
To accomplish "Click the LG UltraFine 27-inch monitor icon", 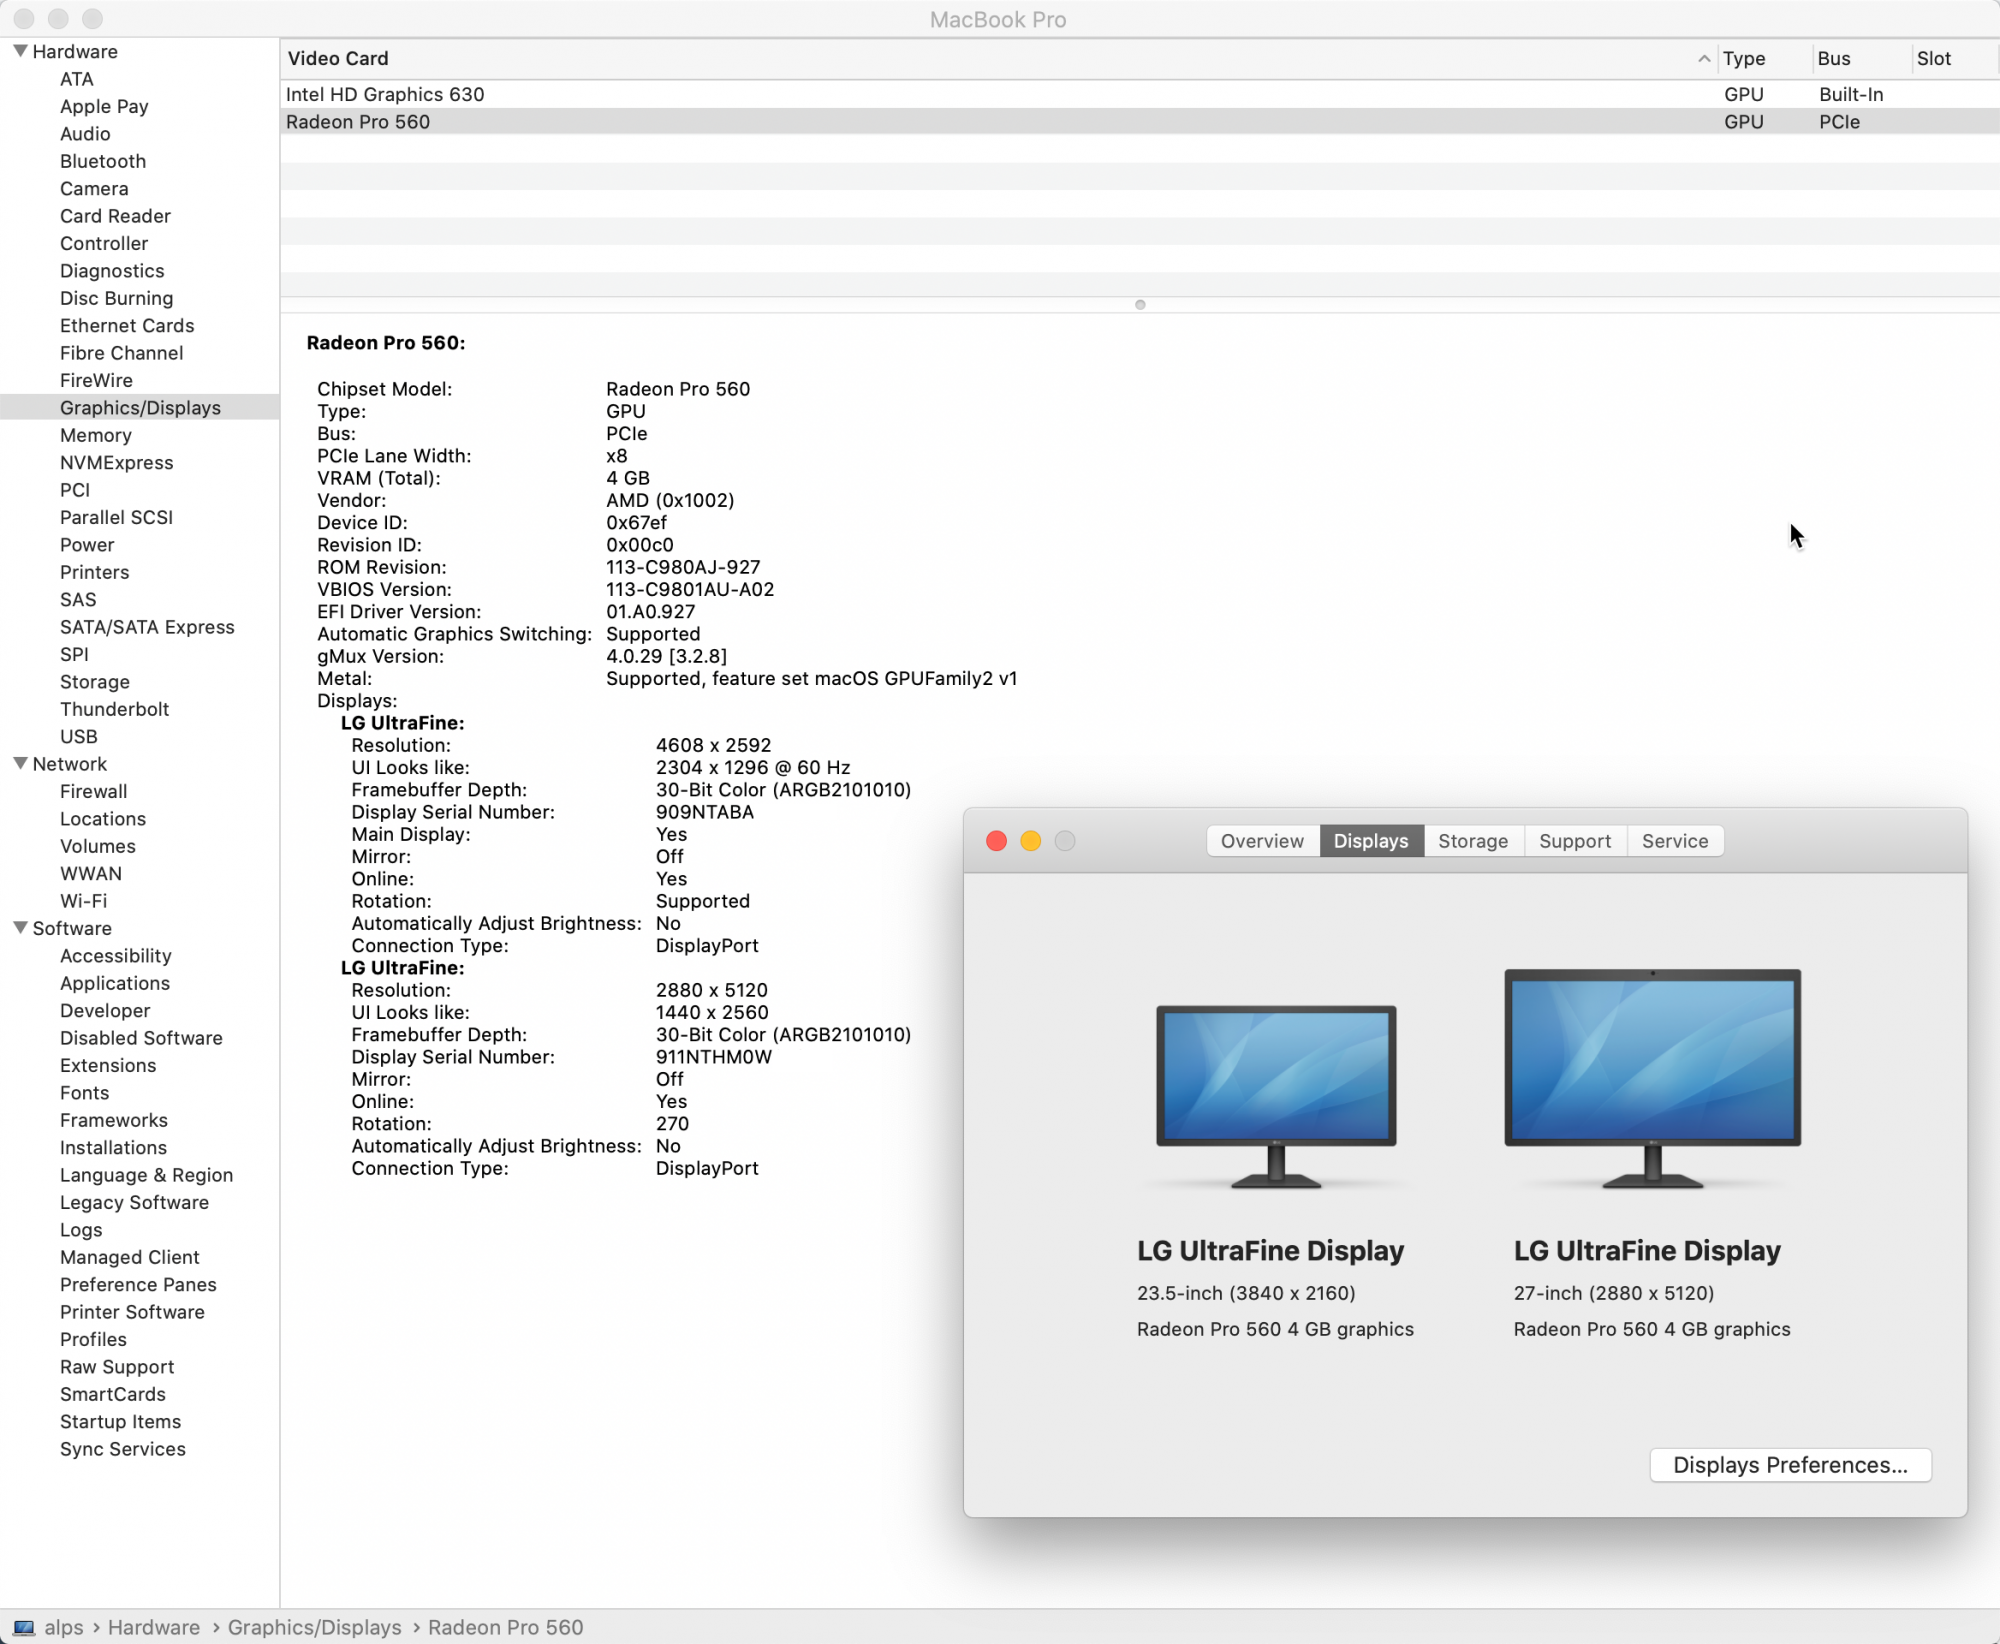I will click(1652, 1078).
